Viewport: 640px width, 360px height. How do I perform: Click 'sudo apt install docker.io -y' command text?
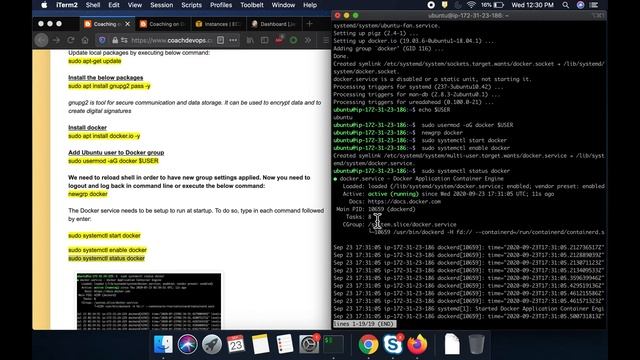point(104,136)
